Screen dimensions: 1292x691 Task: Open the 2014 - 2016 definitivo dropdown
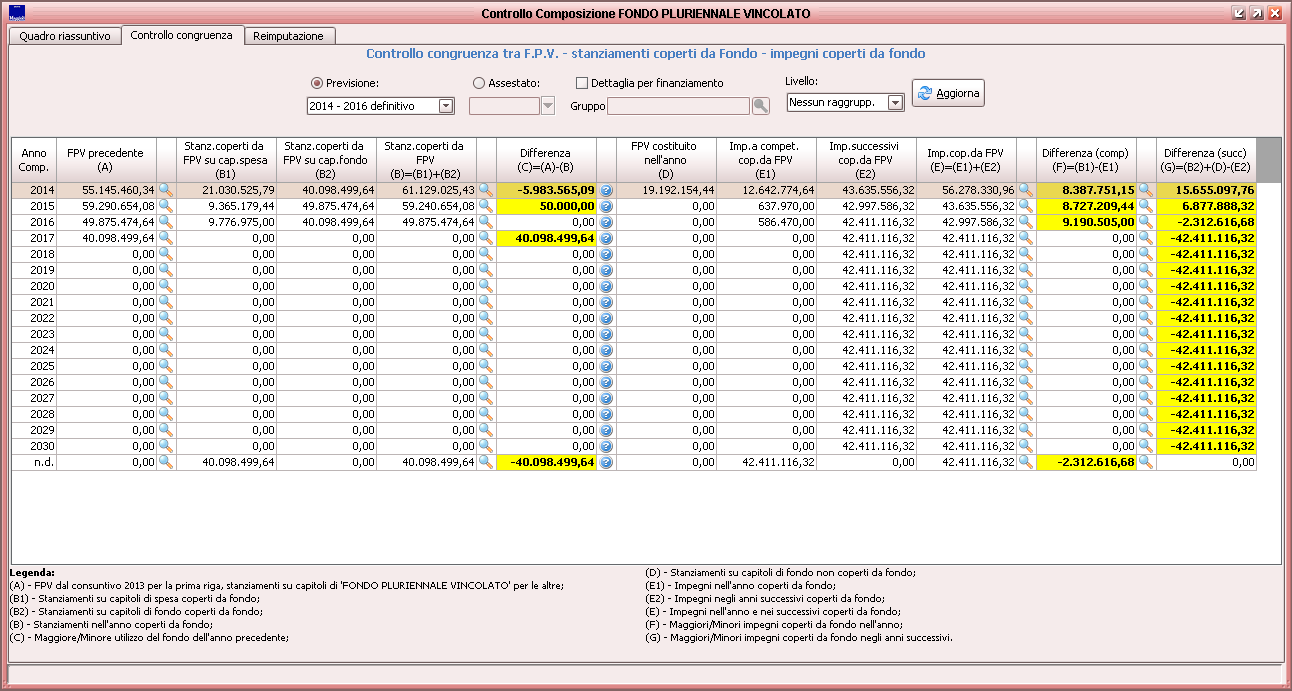pyautogui.click(x=446, y=106)
